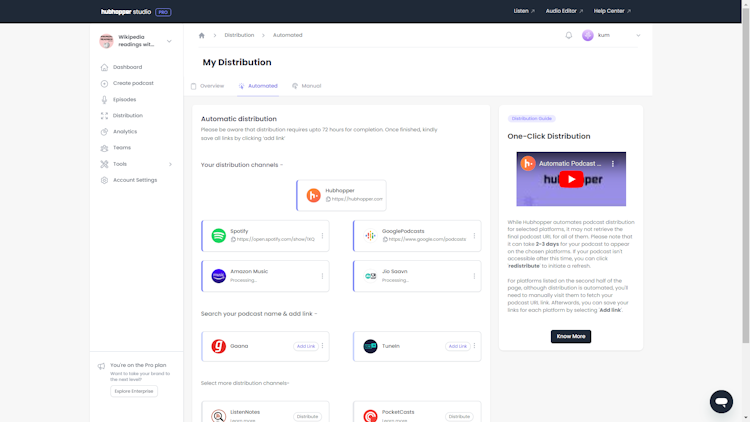
Task: Open the chat support widget
Action: [x=721, y=401]
